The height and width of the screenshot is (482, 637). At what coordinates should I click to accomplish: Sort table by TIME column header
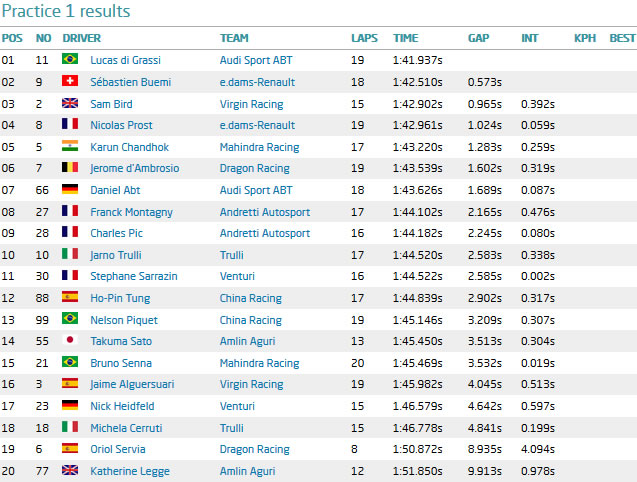point(405,38)
